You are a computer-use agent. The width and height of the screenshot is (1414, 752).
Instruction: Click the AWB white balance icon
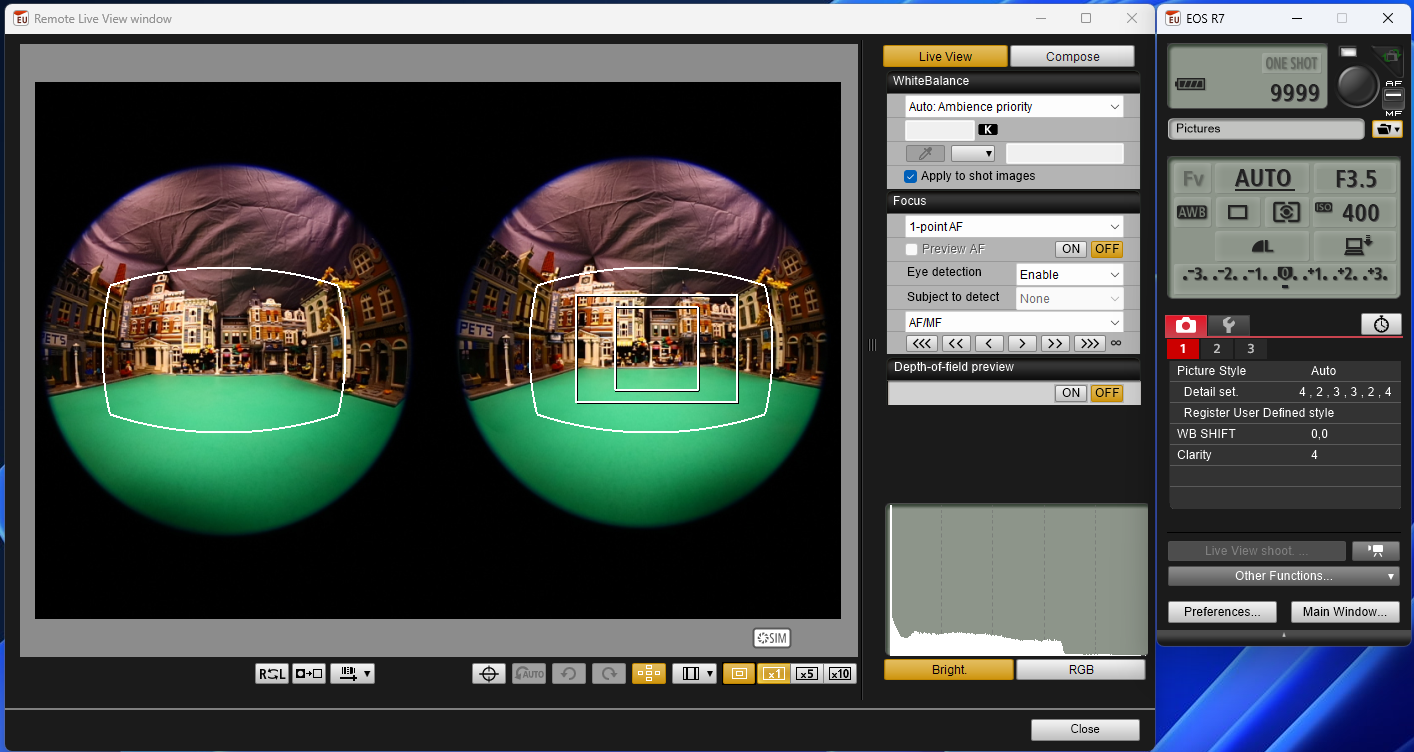pos(1192,212)
